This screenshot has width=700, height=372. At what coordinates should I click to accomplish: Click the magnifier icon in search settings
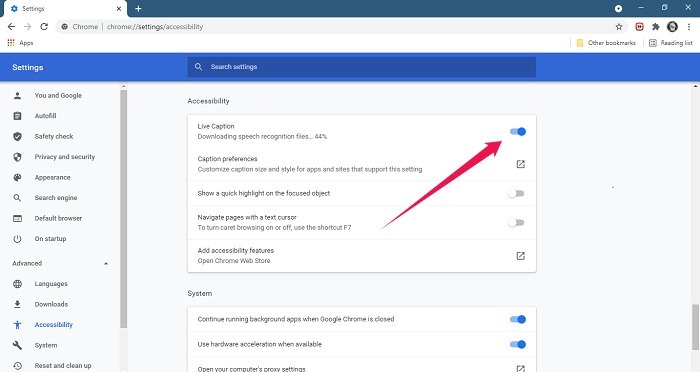coord(199,67)
